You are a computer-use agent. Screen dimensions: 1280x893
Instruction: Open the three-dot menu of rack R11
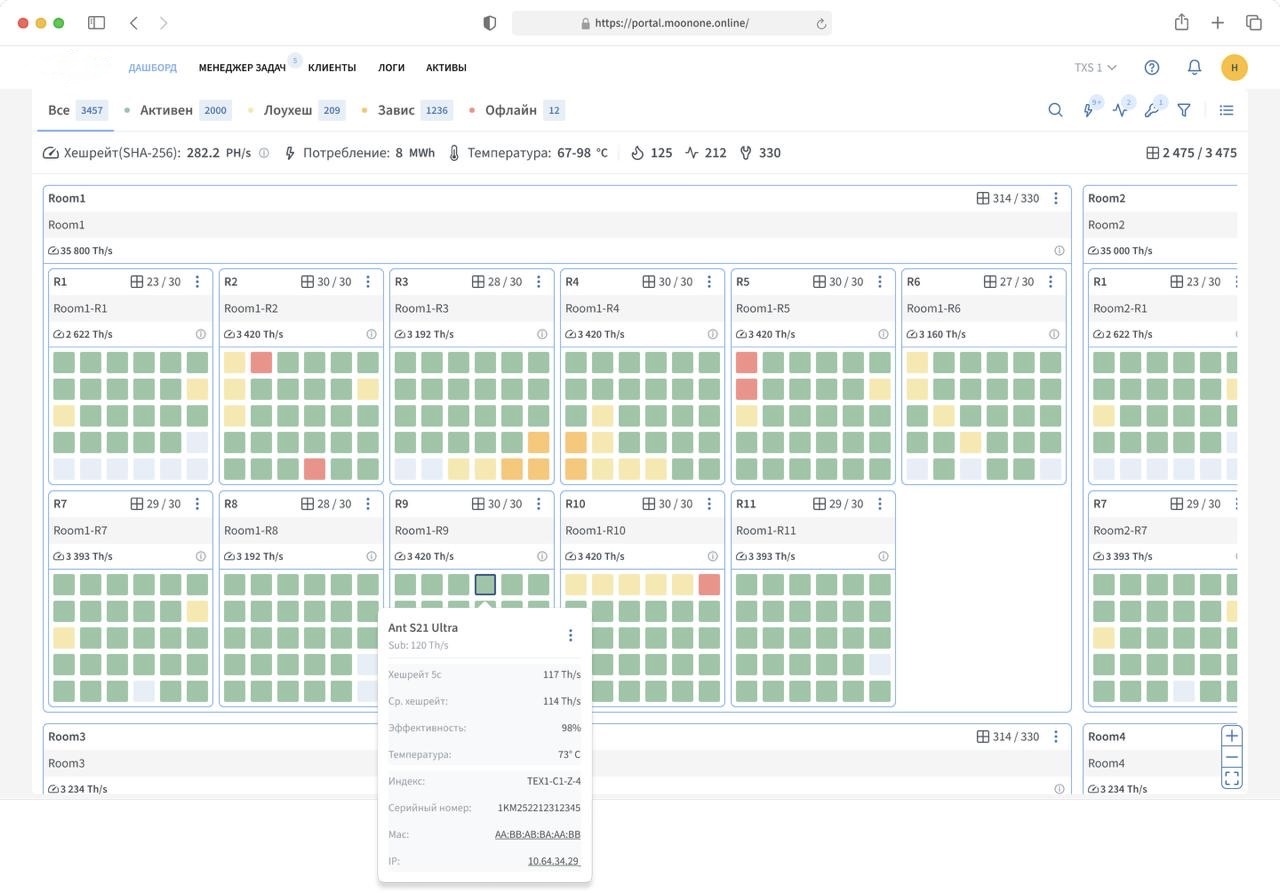tap(880, 504)
